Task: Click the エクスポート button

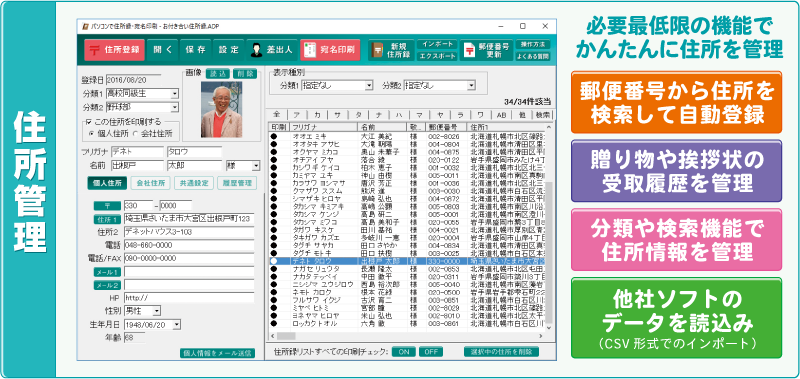Action: pyautogui.click(x=437, y=56)
